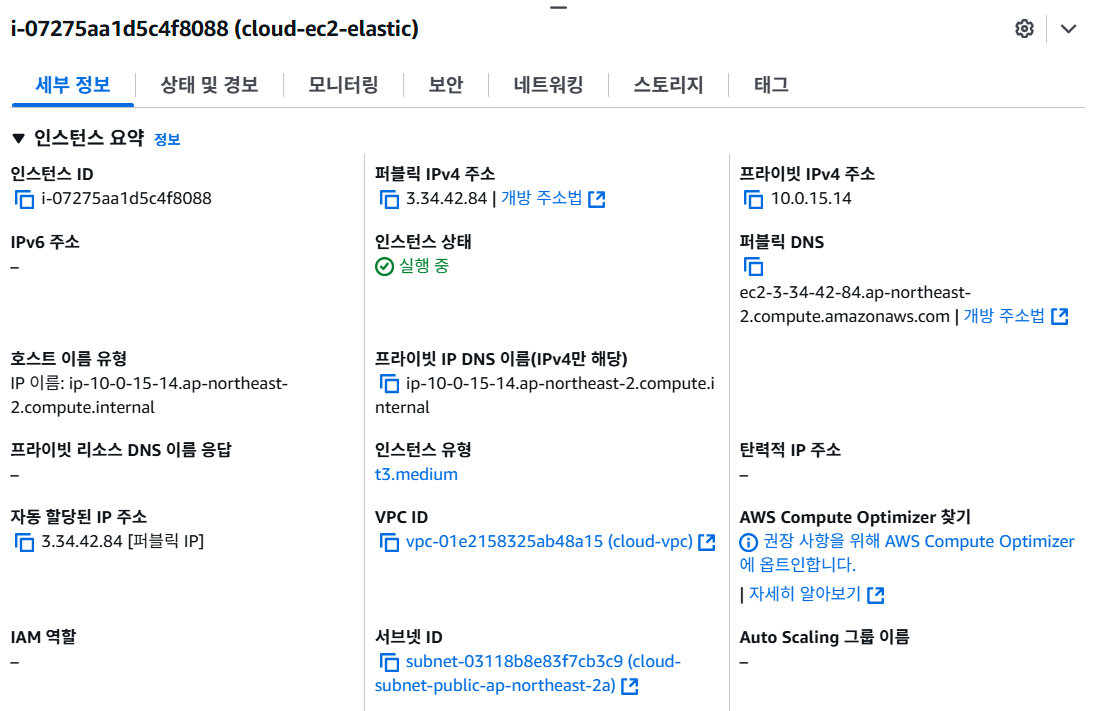Collapse the 인스턴스 요약 section

coord(18,138)
